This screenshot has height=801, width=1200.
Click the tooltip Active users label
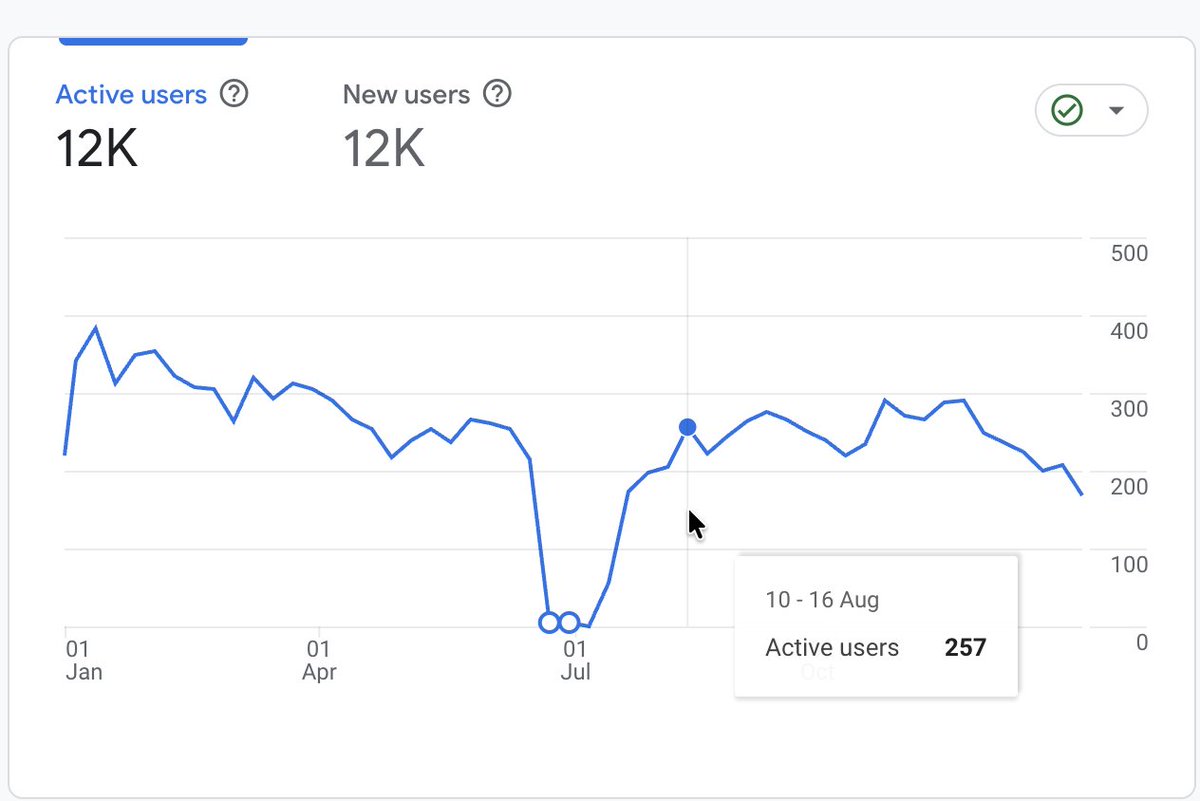[x=832, y=648]
